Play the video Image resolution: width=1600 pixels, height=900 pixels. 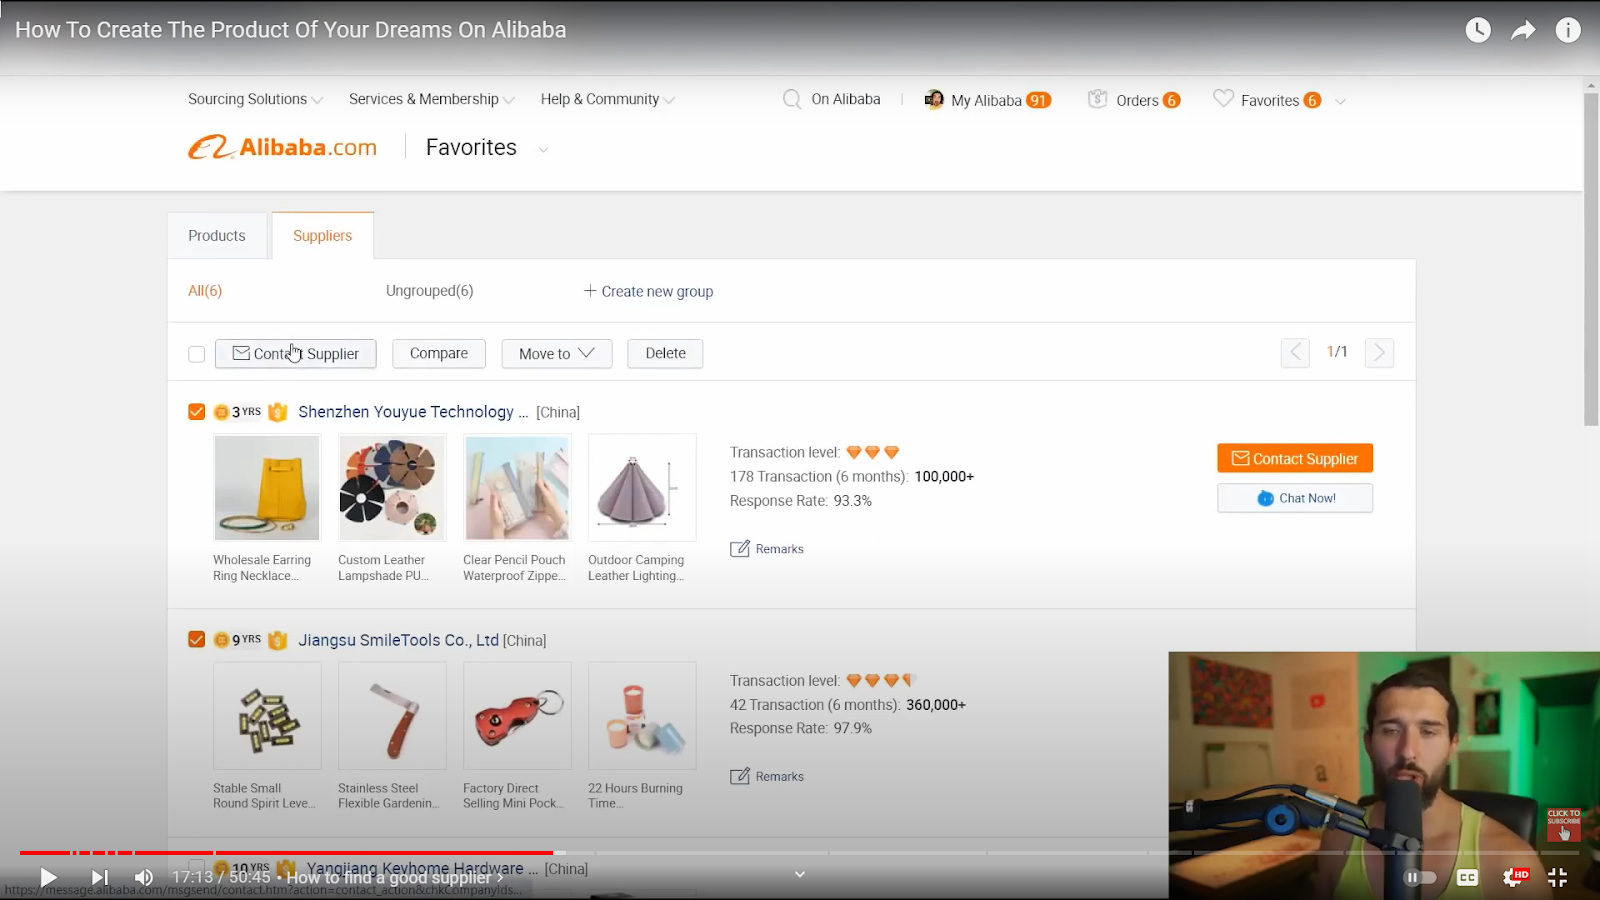click(47, 877)
